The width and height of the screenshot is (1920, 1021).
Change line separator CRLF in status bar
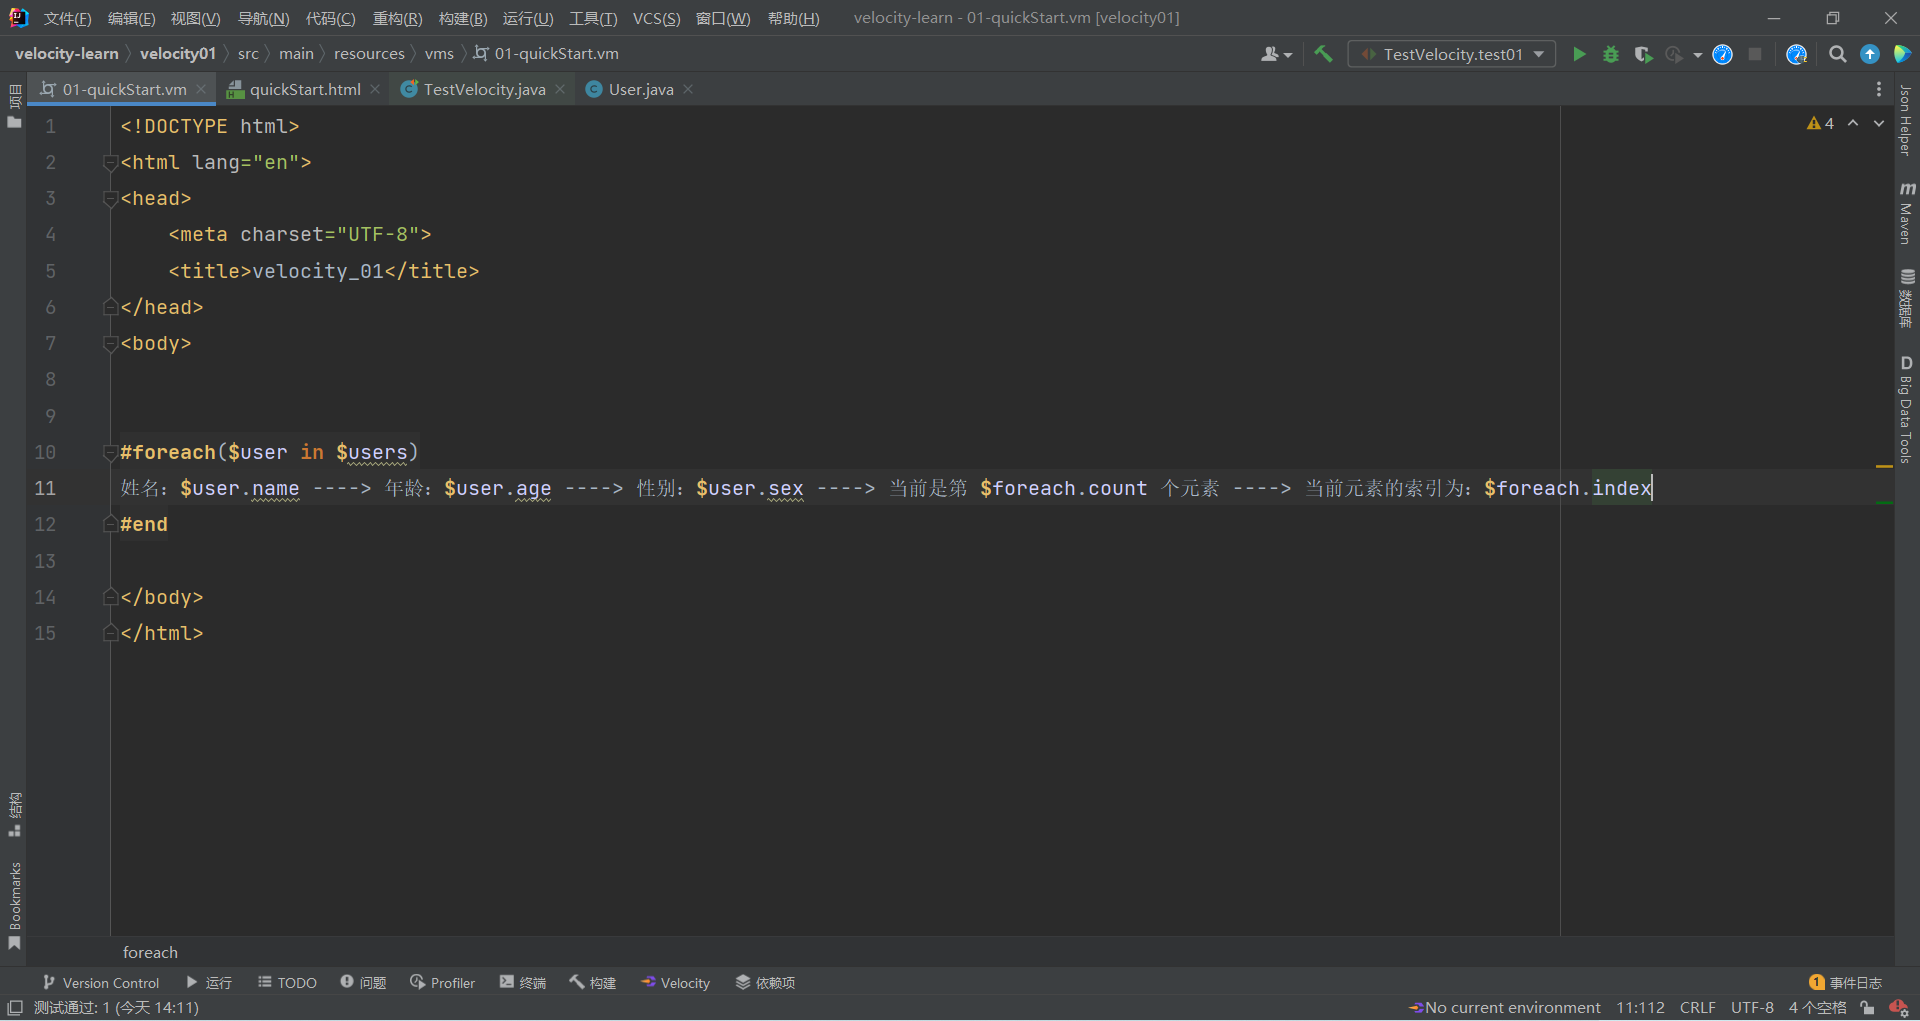click(1697, 1007)
